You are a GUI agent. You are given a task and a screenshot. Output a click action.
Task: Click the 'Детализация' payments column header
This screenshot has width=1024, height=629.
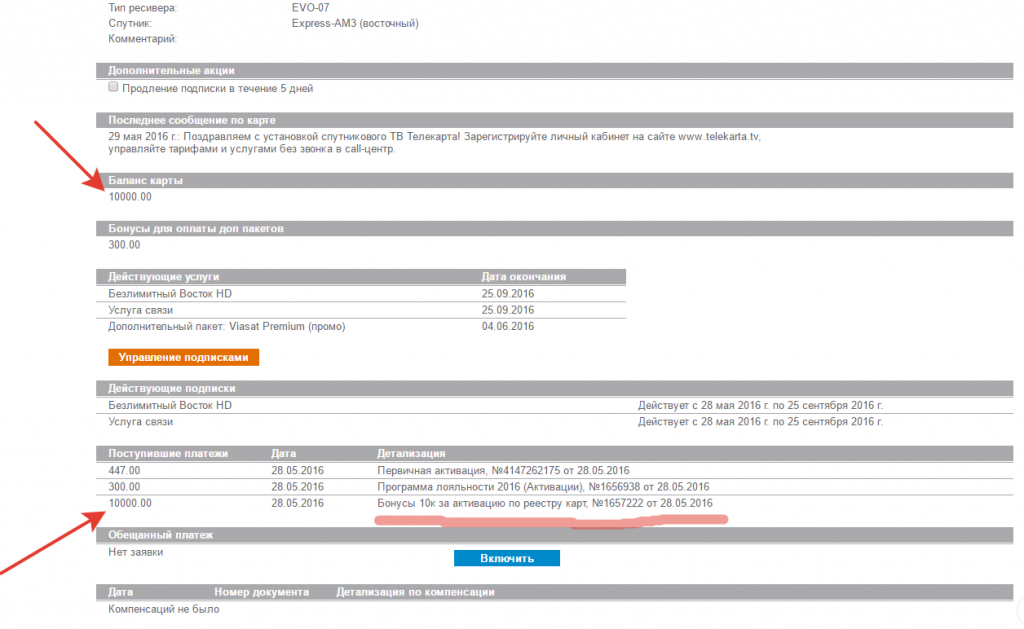411,453
